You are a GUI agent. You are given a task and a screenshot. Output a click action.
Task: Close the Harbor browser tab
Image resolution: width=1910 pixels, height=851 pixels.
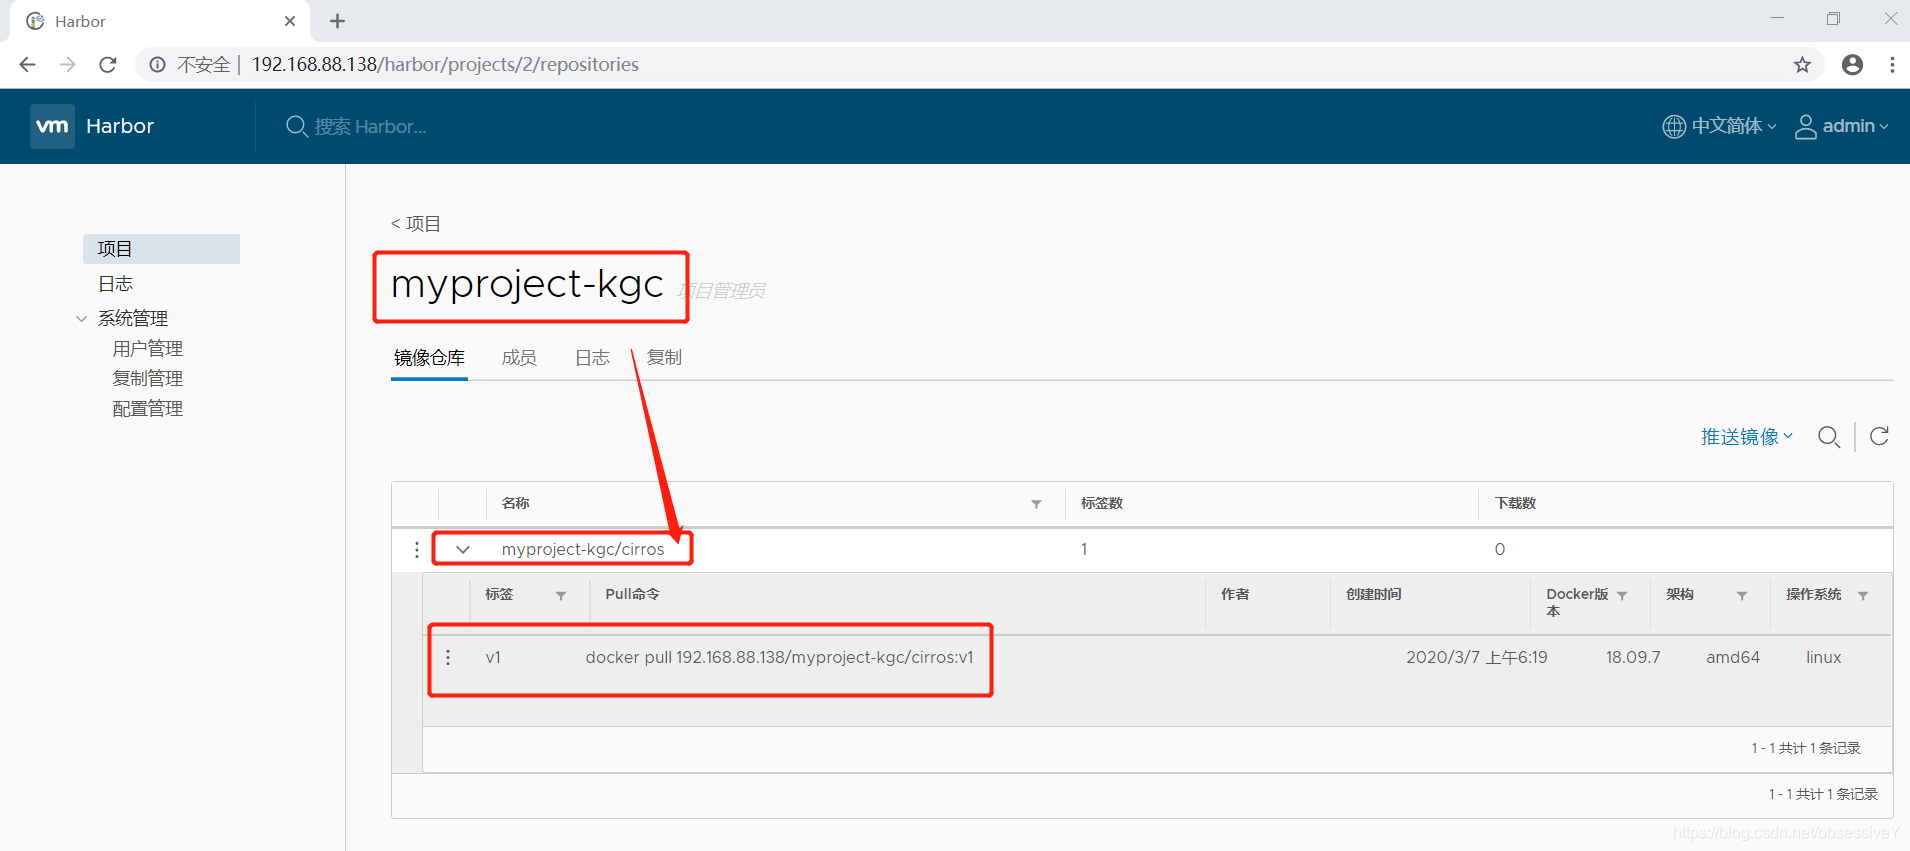tap(290, 21)
